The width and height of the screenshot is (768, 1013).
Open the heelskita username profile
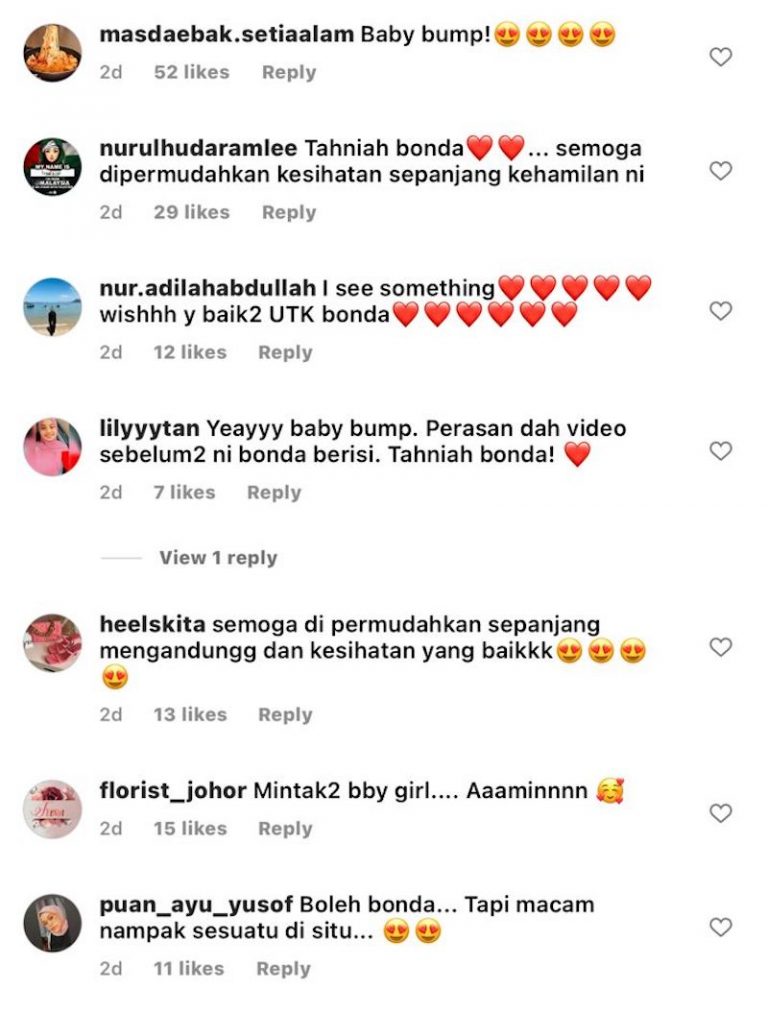(152, 624)
